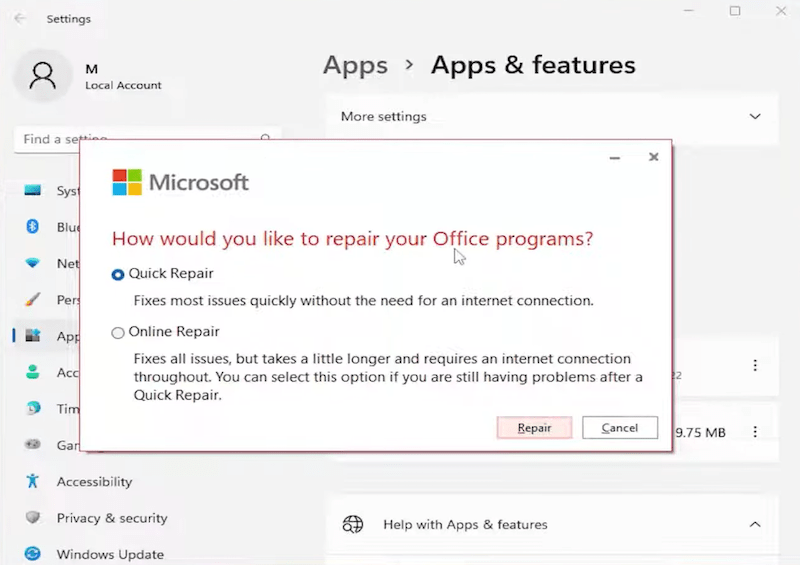Click the Windows Update sync icon
The image size is (800, 565).
click(x=33, y=554)
